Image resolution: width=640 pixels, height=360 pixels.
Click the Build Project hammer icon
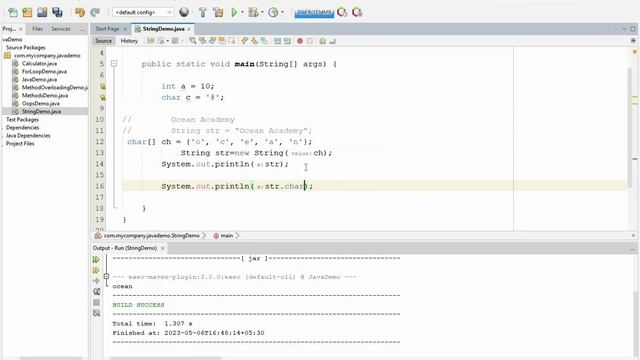(x=202, y=12)
